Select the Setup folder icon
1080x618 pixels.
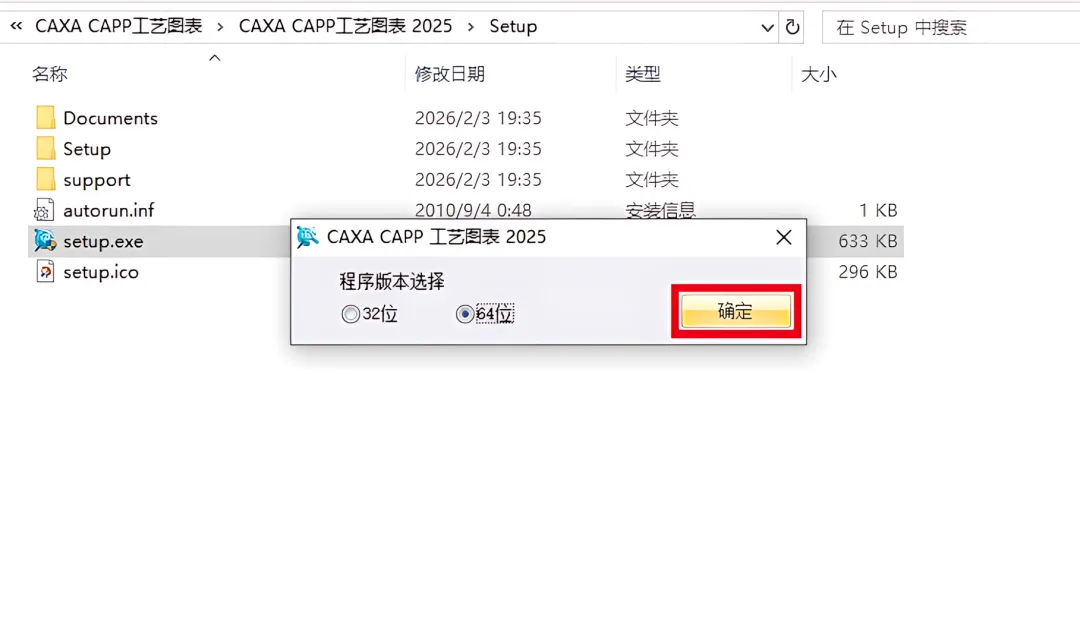(x=45, y=149)
